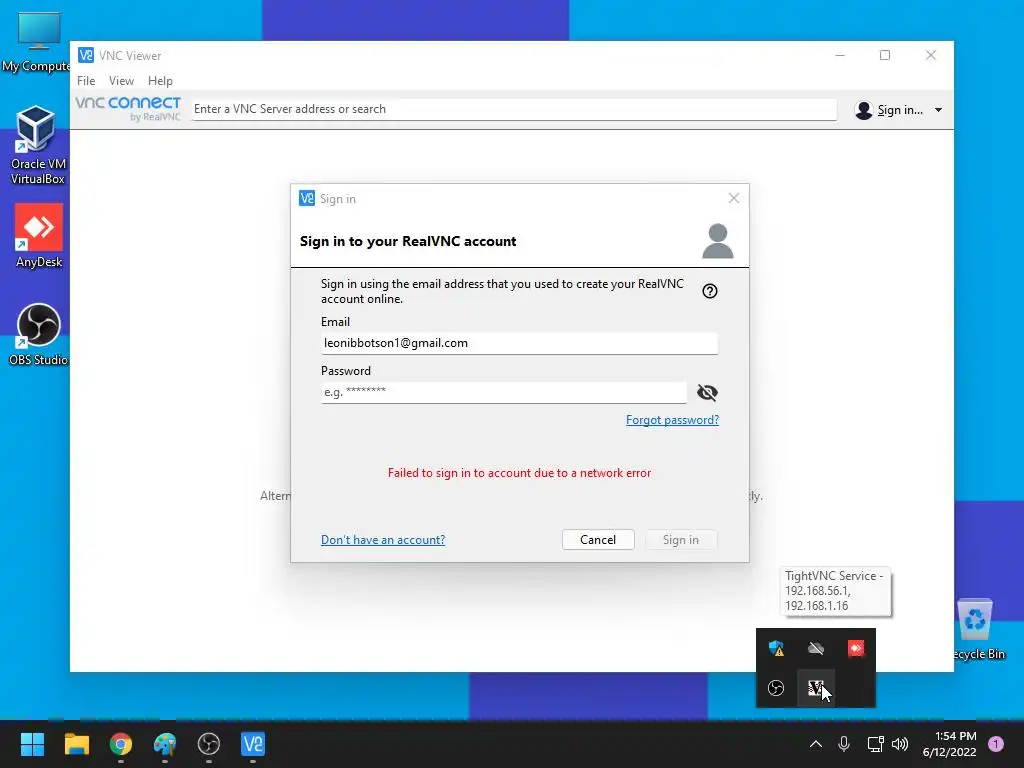Close the Sign in dialog
1024x768 pixels.
click(x=733, y=198)
